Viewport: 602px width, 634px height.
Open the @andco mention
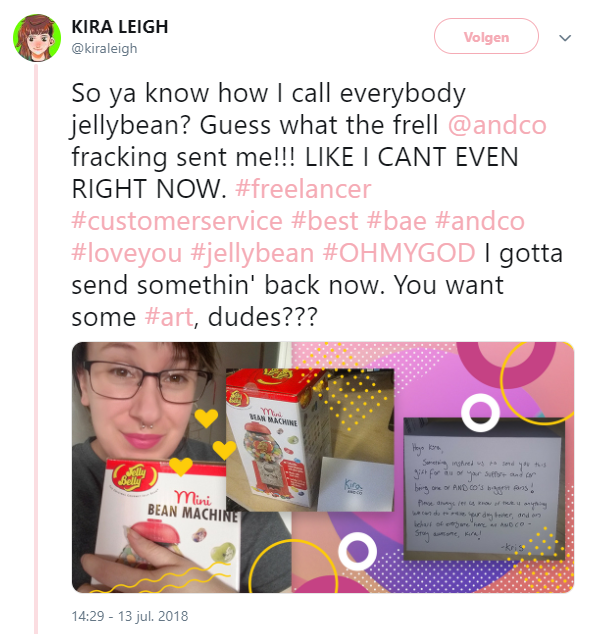(x=497, y=125)
